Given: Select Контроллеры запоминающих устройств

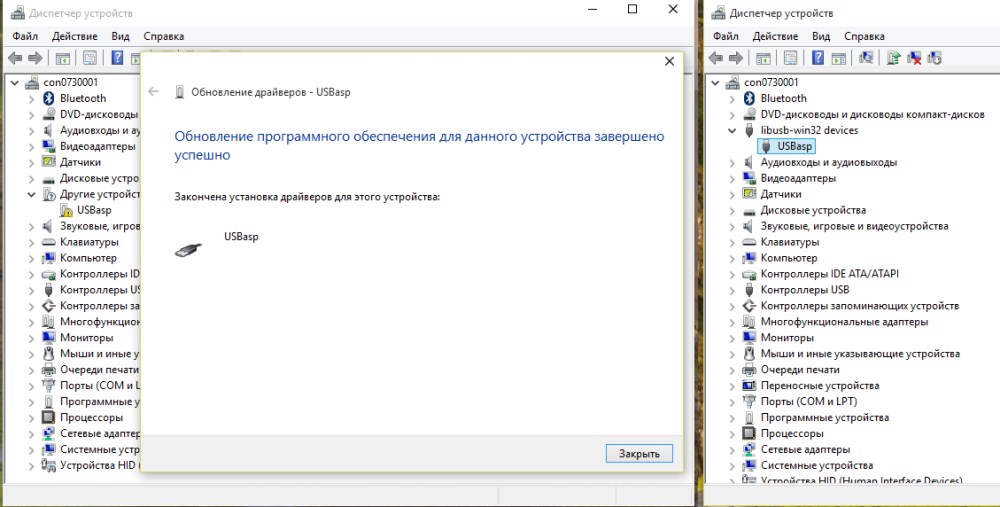Looking at the screenshot, I should (x=860, y=305).
